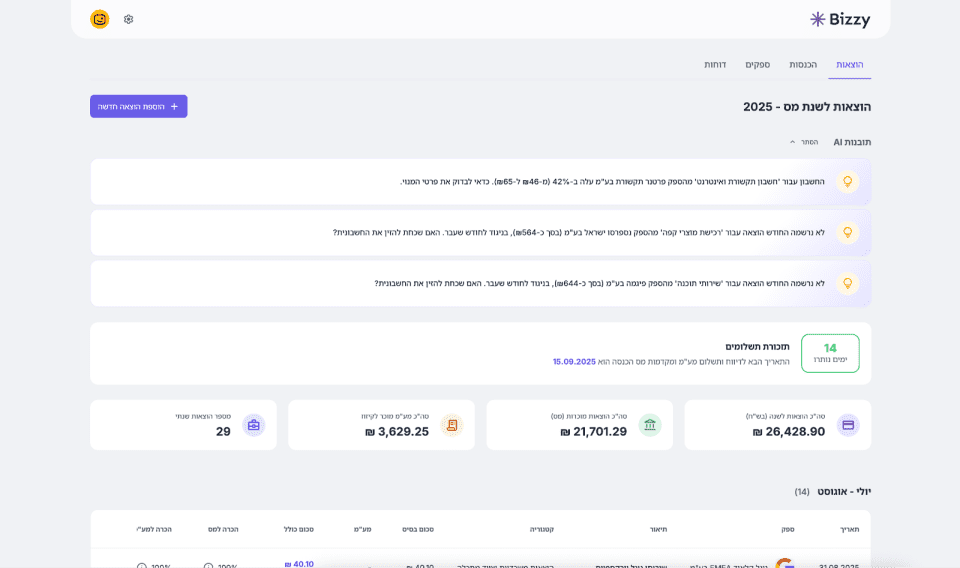
Task: Click the yearly expense count 29
Action: click(223, 432)
